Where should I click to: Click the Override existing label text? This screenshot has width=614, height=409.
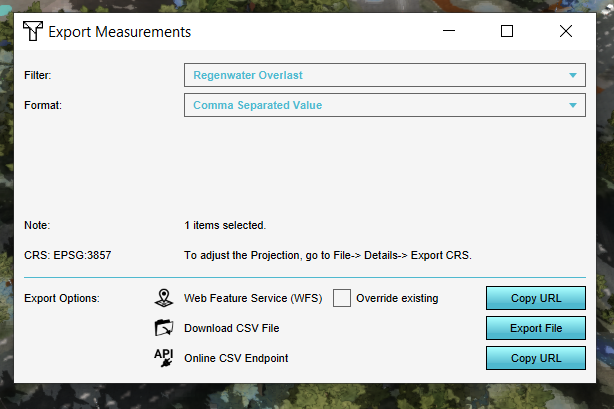click(x=397, y=298)
